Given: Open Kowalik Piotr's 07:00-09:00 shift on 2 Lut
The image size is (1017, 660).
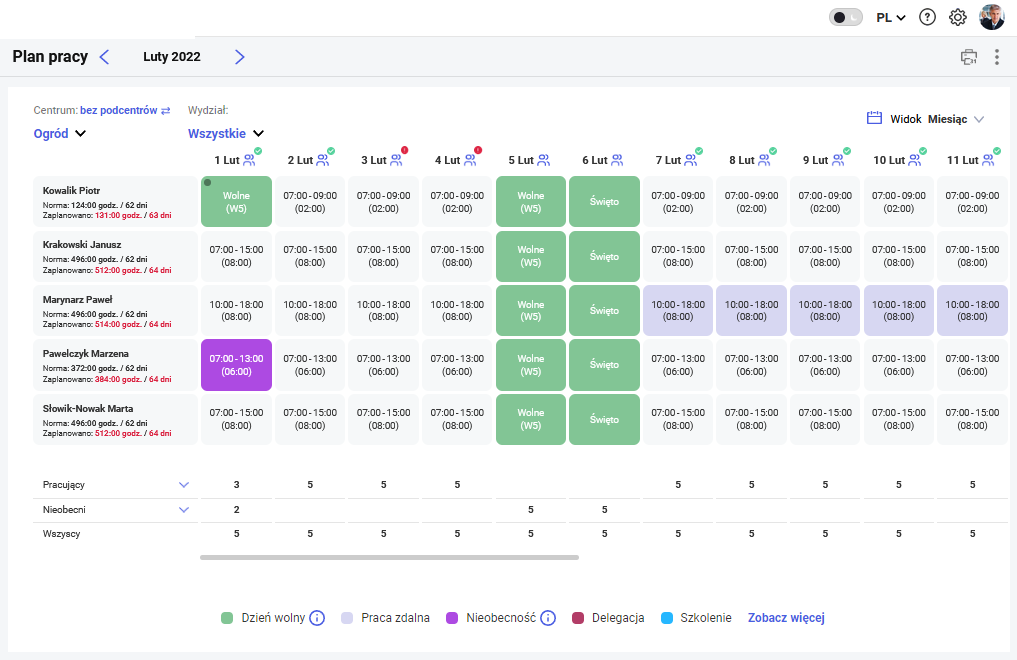Looking at the screenshot, I should (x=310, y=202).
